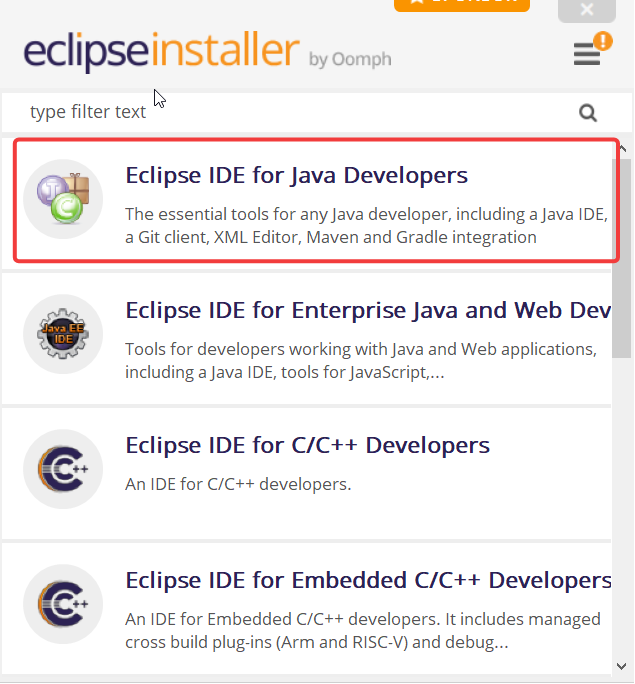This screenshot has width=635, height=684.
Task: Choose Eclipse IDE for C/C++ Developers title
Action: tap(307, 445)
